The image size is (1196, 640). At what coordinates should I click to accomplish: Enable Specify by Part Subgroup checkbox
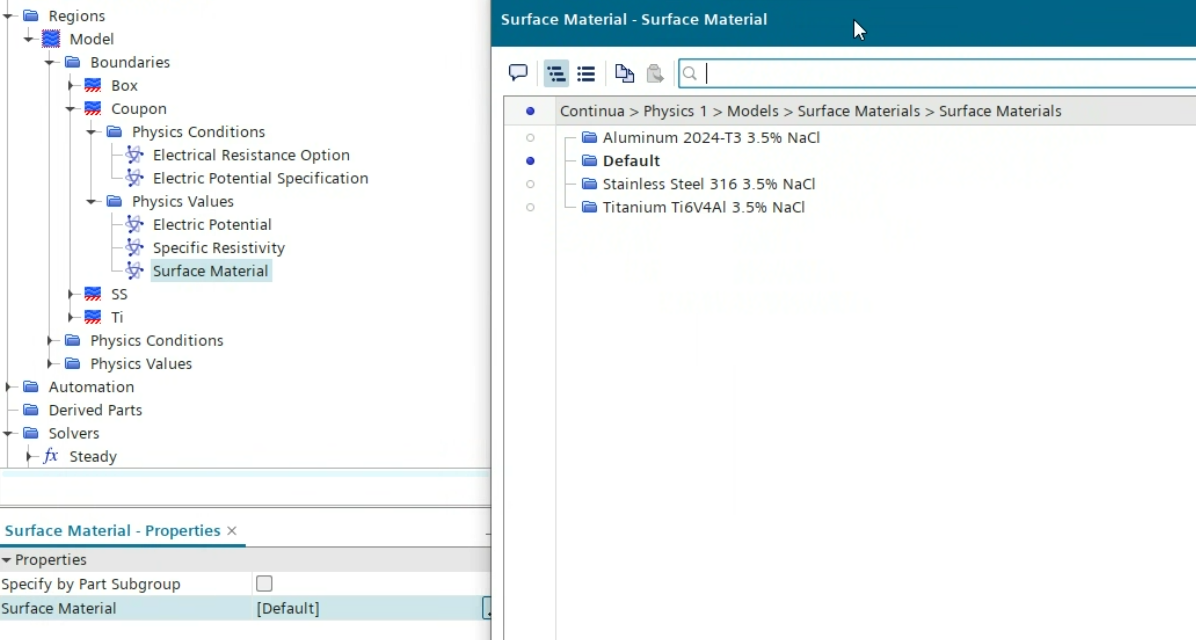pos(264,584)
